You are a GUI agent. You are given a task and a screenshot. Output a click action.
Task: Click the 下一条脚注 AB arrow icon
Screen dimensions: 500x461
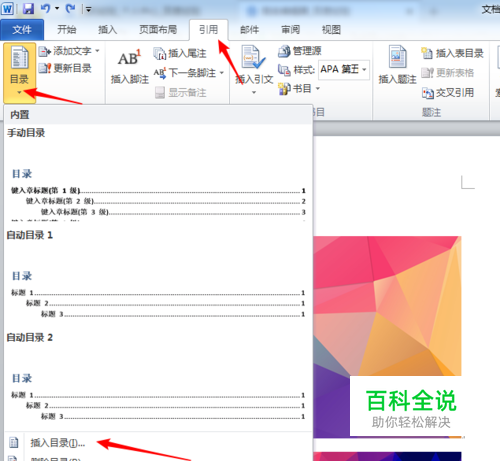160,73
